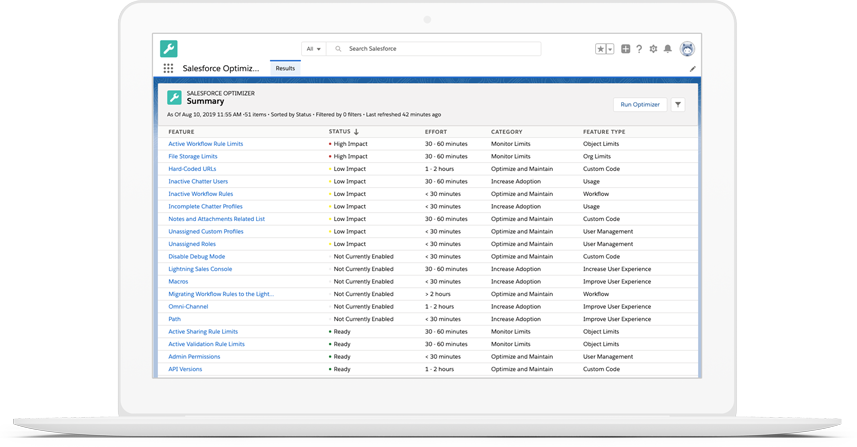Open the Lightning Sales Console link
The width and height of the screenshot is (857, 447).
200,269
